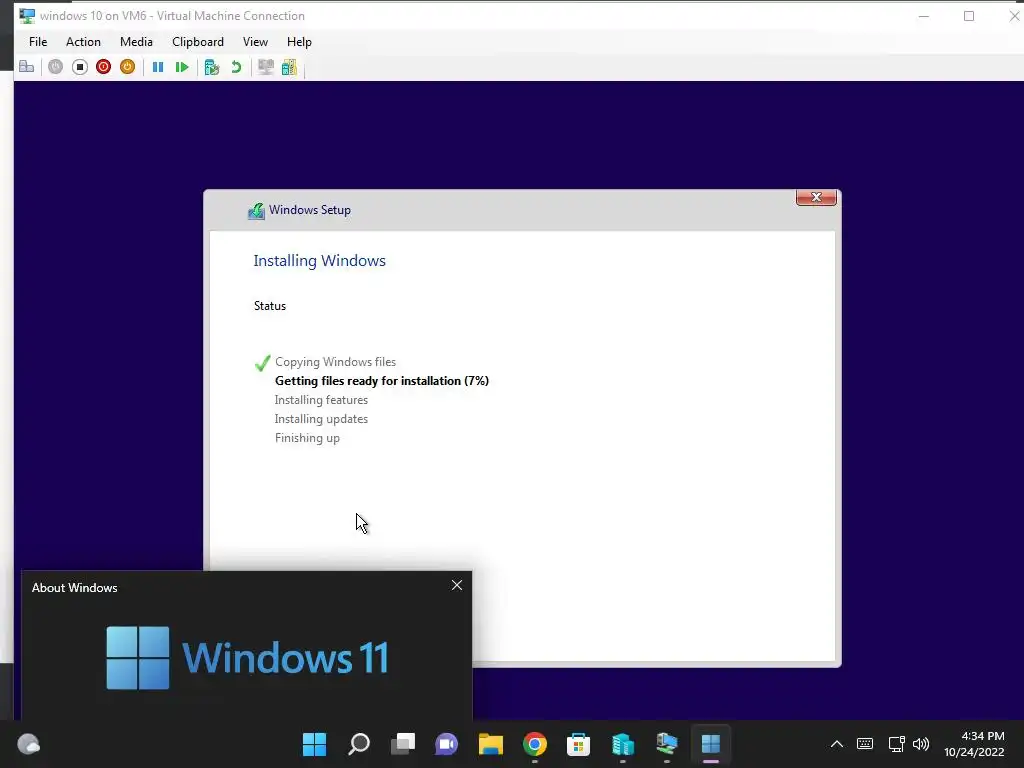Image resolution: width=1024 pixels, height=768 pixels.
Task: Open File Explorer from the taskbar
Action: click(490, 744)
